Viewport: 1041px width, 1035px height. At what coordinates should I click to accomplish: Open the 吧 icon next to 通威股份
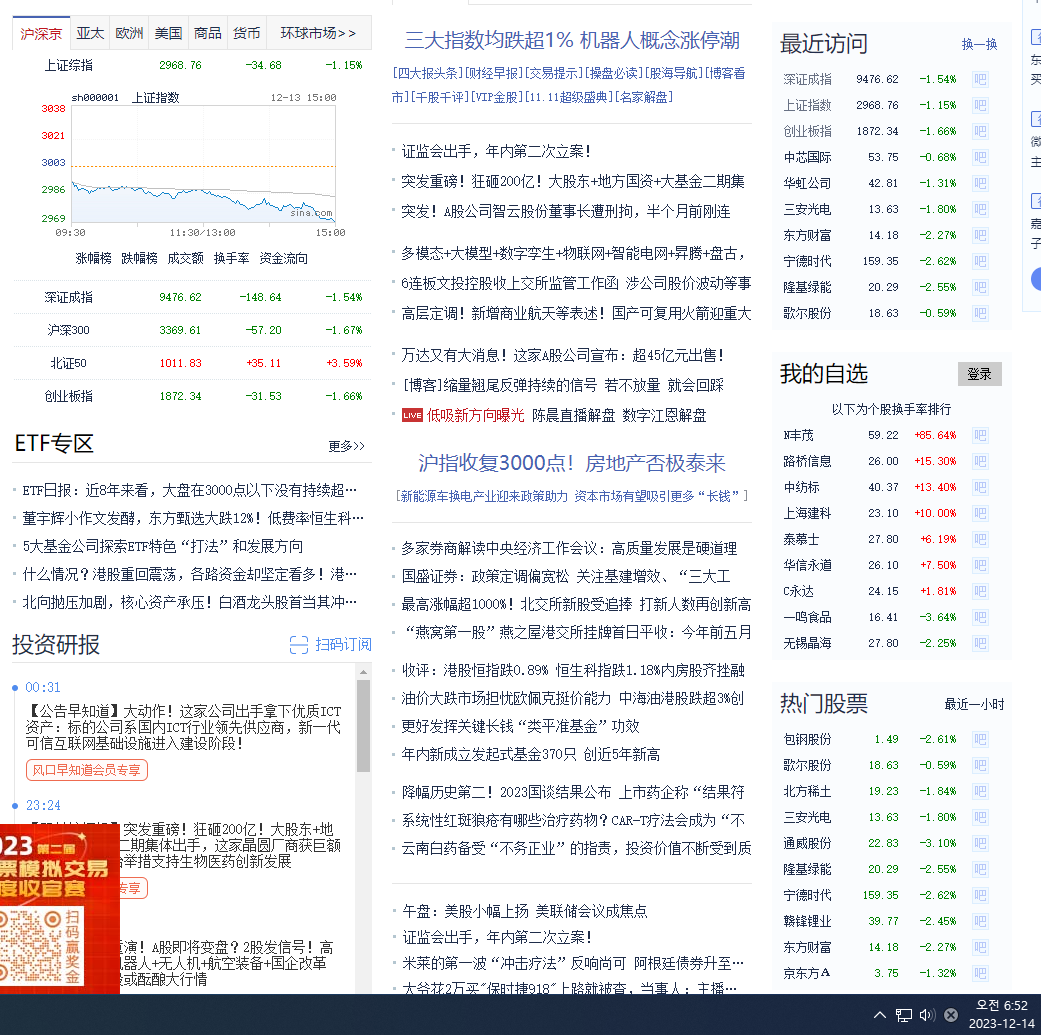click(x=980, y=843)
